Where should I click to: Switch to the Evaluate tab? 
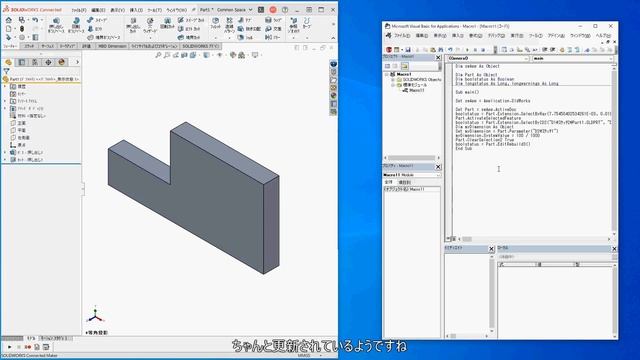coord(86,46)
